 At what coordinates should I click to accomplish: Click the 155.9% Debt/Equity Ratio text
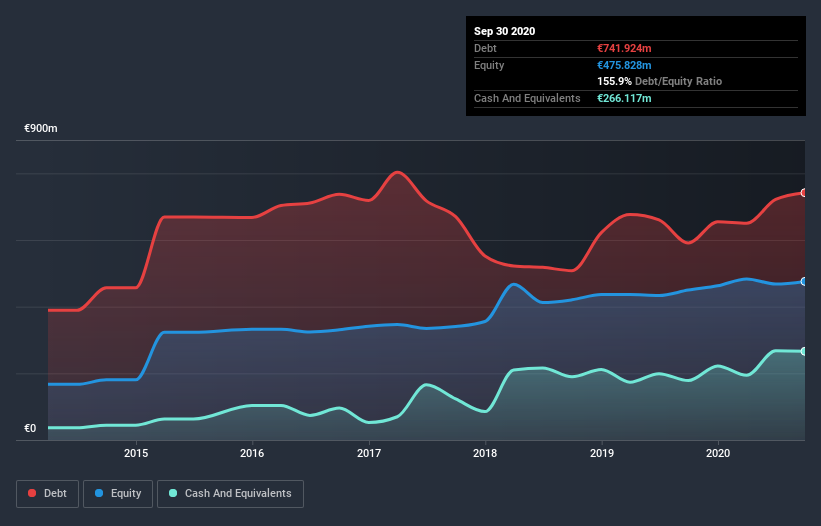click(660, 82)
